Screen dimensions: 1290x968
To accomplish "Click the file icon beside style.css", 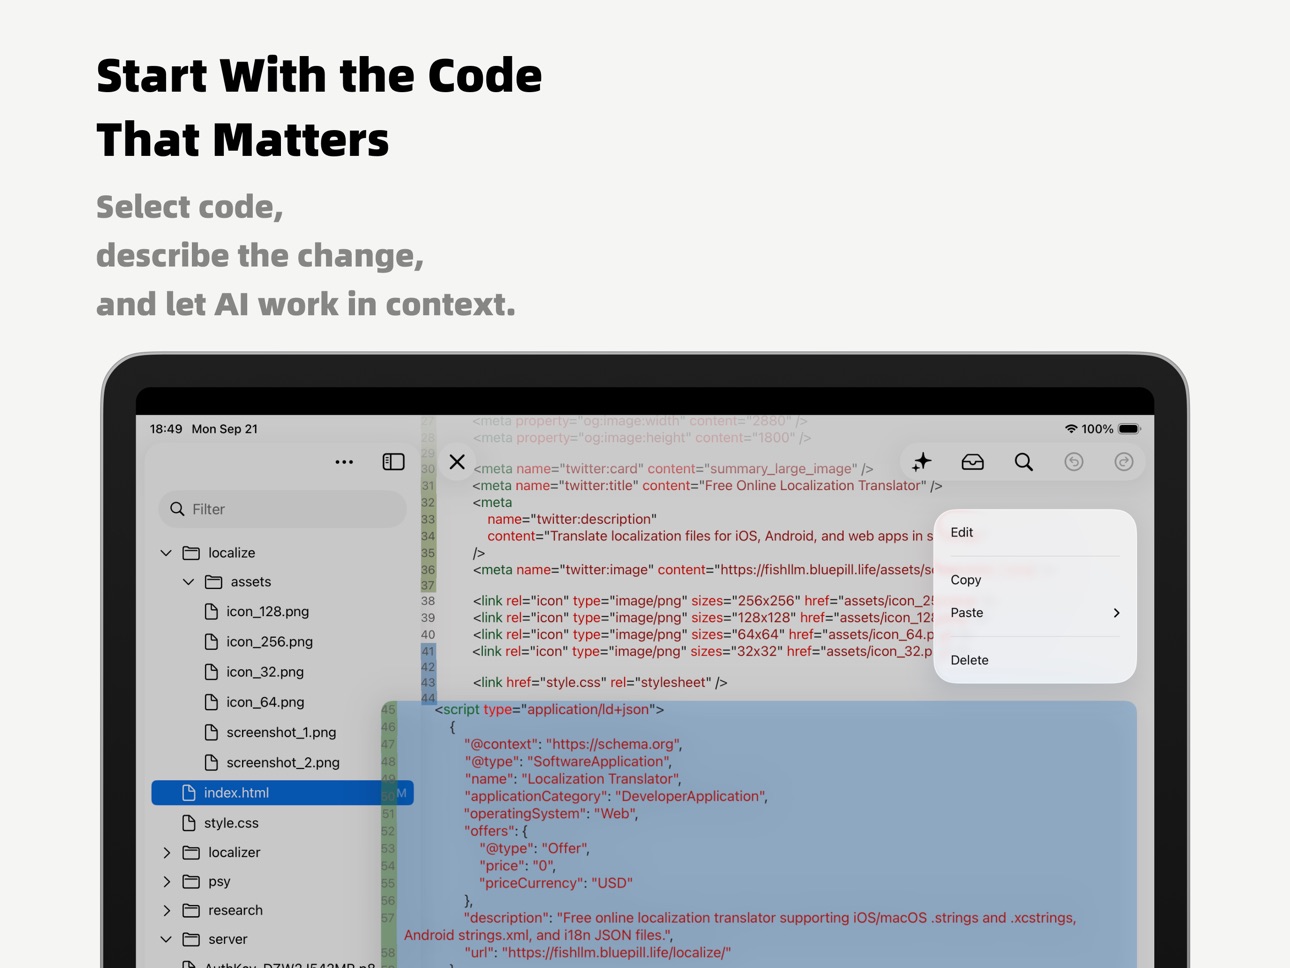I will [189, 823].
